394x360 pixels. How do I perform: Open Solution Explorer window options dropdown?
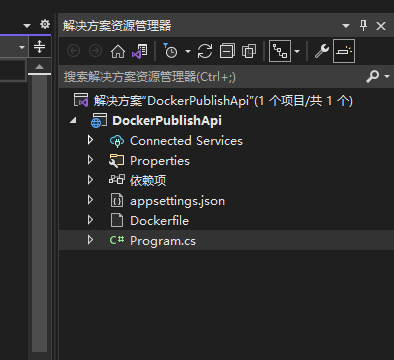click(346, 26)
